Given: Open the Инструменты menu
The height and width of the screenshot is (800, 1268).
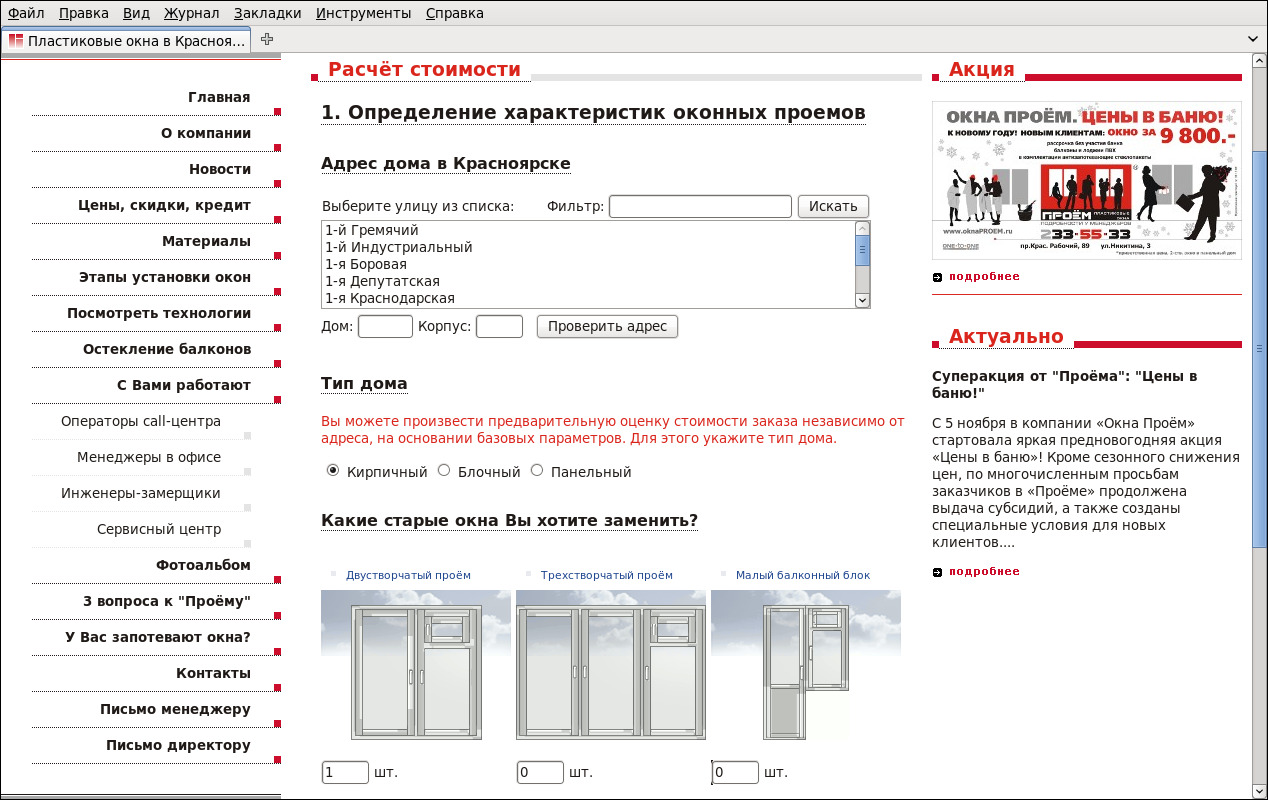Looking at the screenshot, I should [363, 13].
